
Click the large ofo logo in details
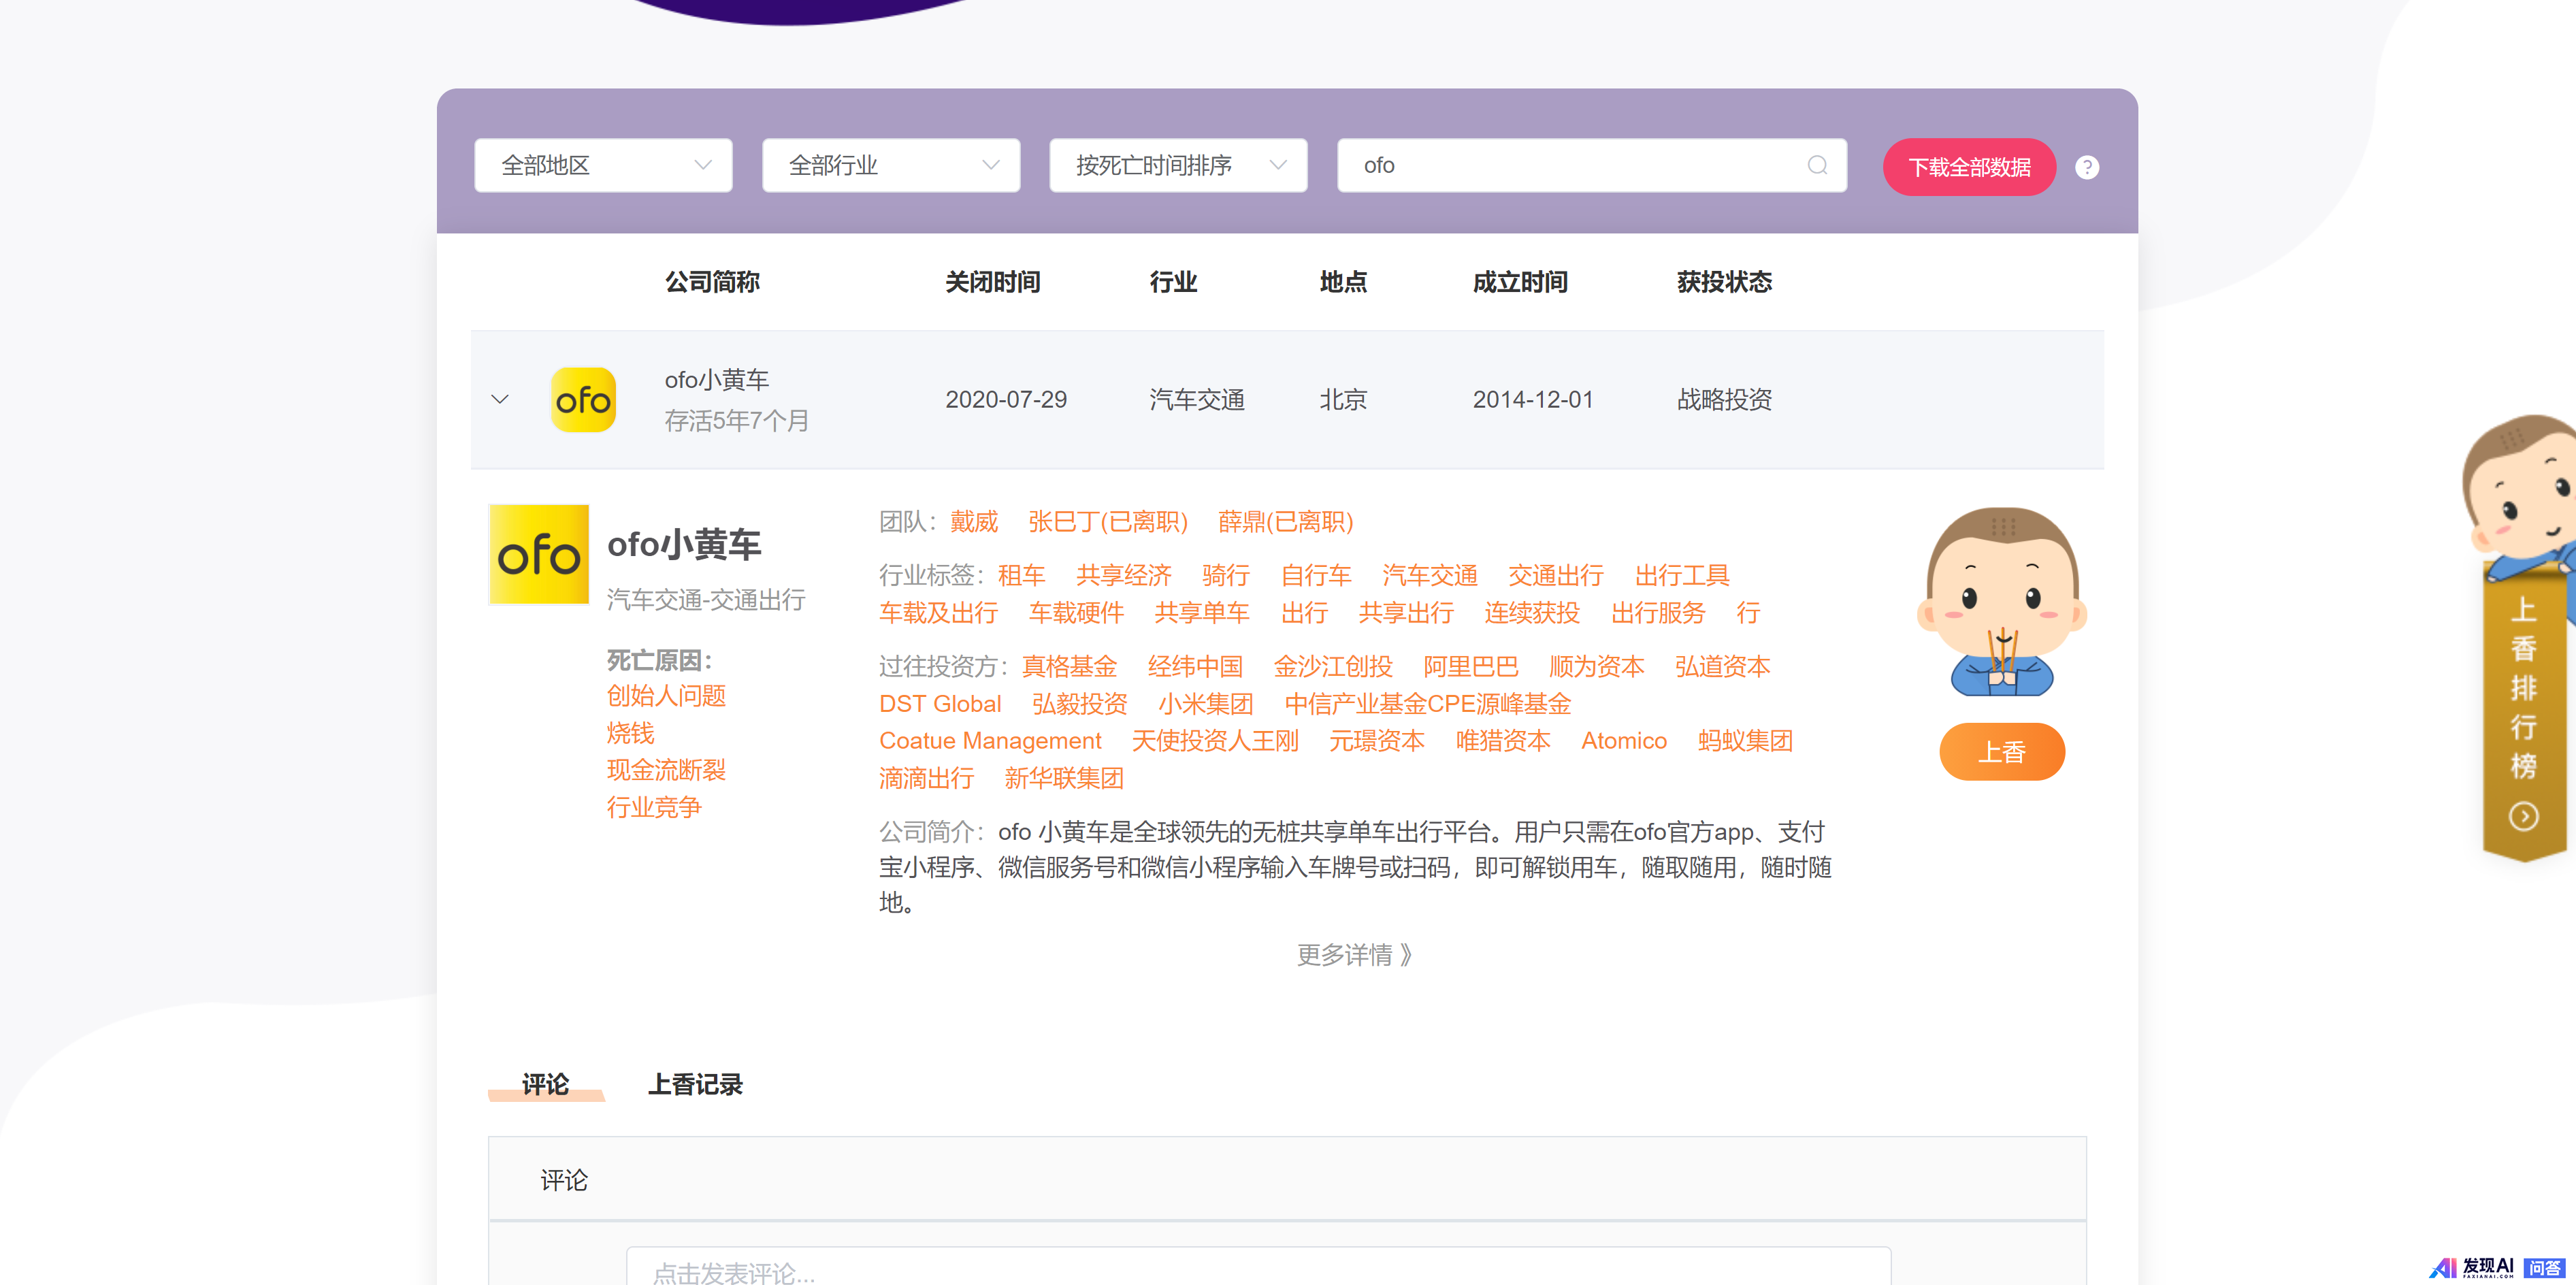click(539, 555)
